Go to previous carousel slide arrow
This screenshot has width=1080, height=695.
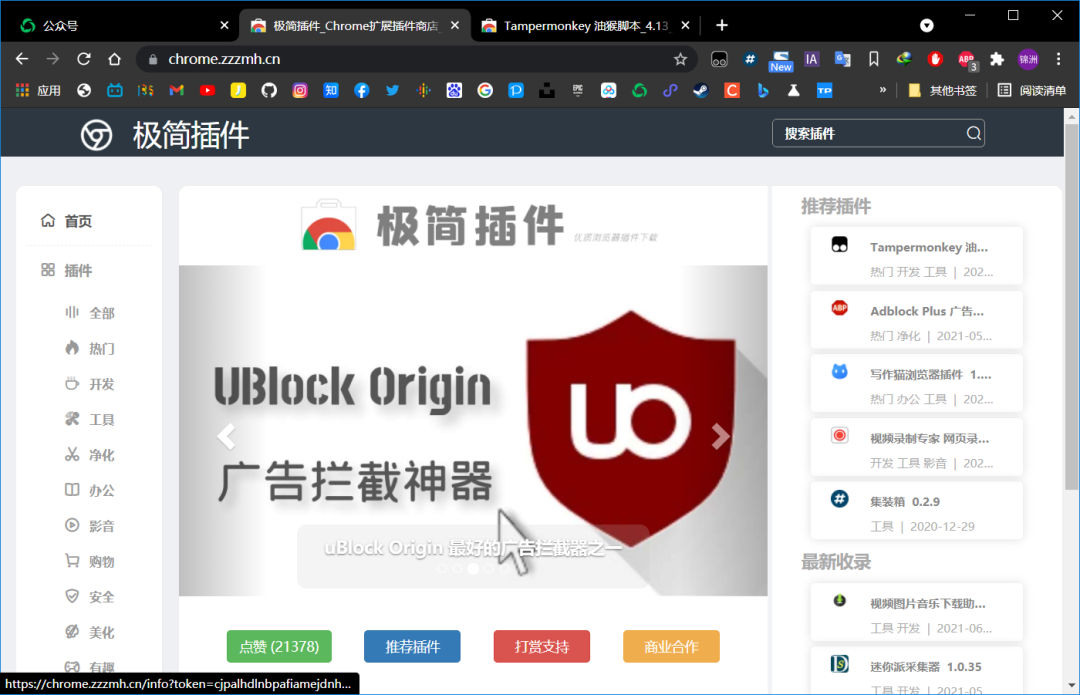(226, 436)
